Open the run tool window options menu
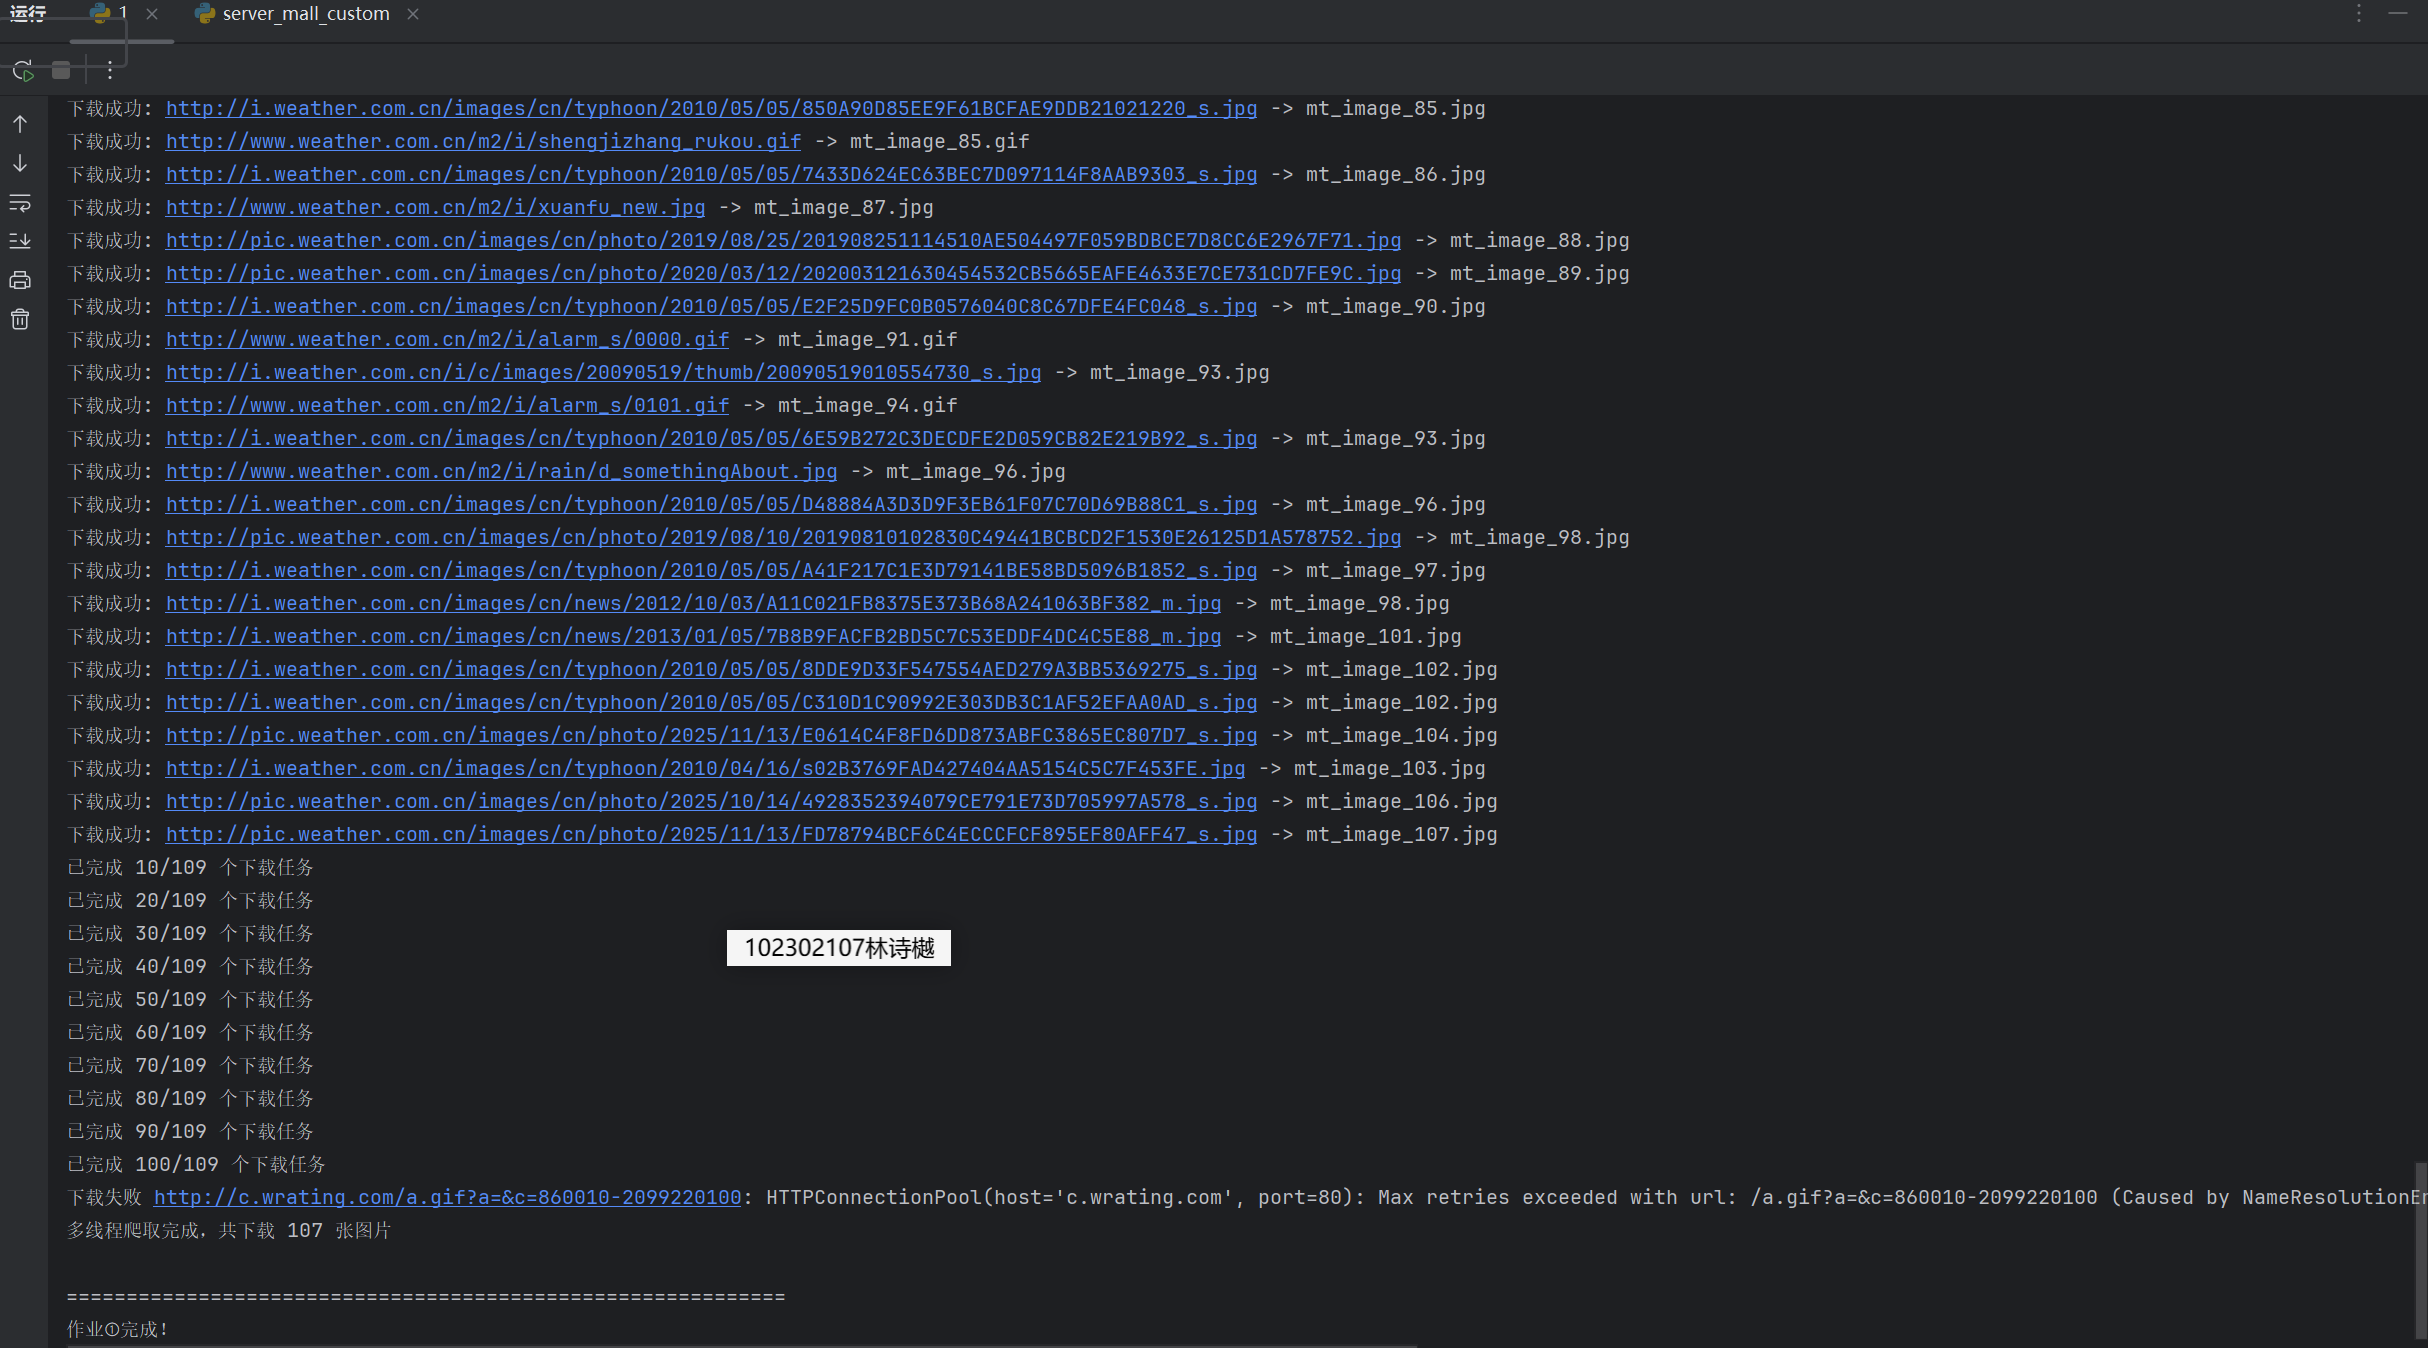This screenshot has height=1348, width=2428. [x=2359, y=14]
